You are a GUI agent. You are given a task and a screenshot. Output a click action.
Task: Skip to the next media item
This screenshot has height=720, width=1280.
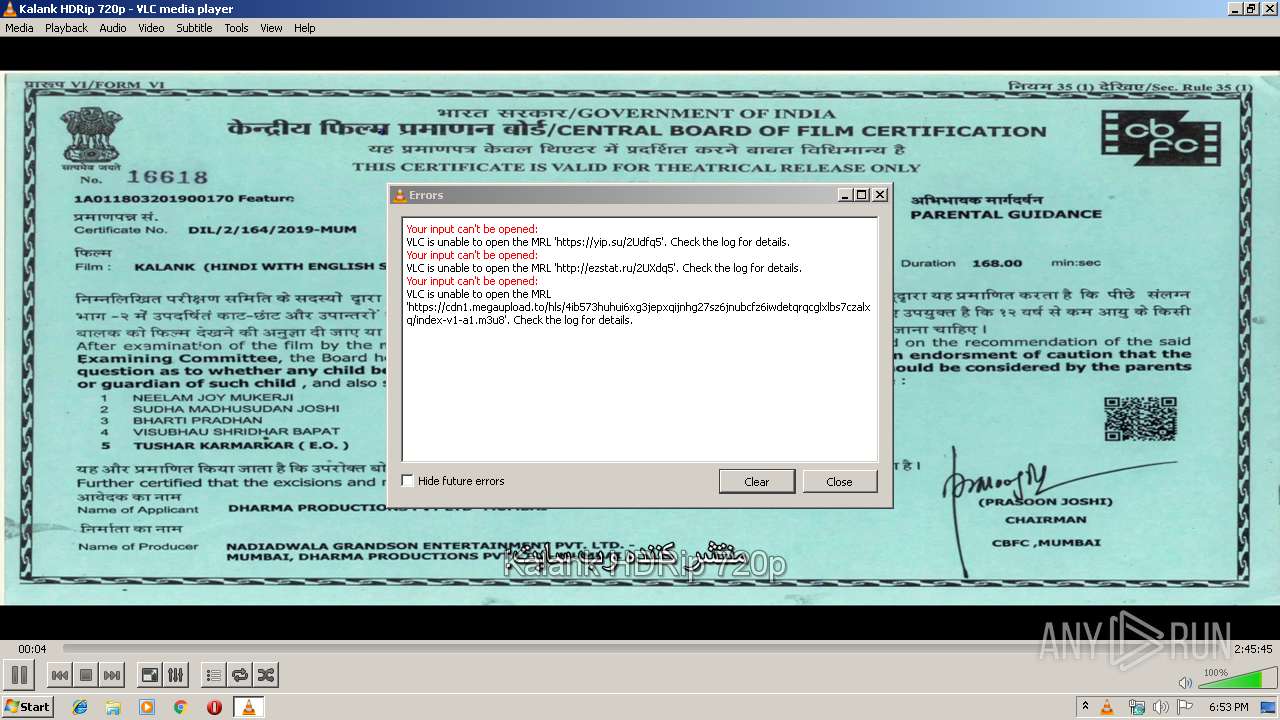[112, 676]
